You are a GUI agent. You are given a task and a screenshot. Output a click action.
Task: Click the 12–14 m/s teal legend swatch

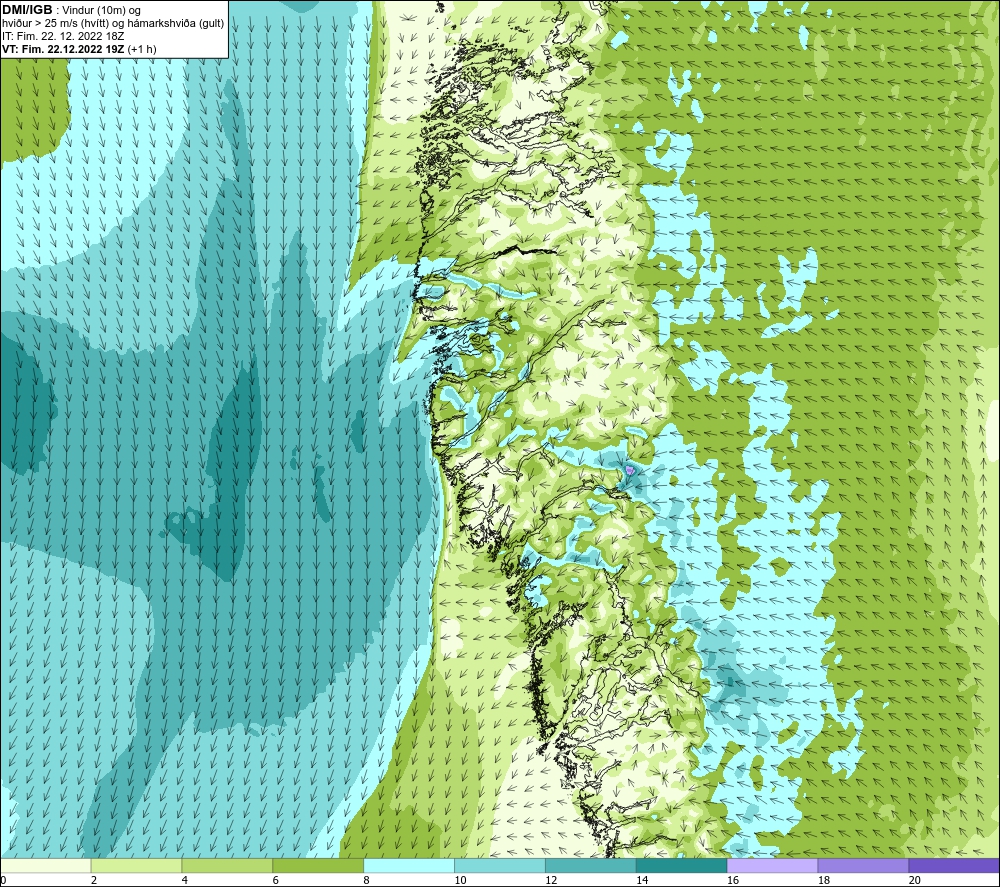click(x=591, y=865)
